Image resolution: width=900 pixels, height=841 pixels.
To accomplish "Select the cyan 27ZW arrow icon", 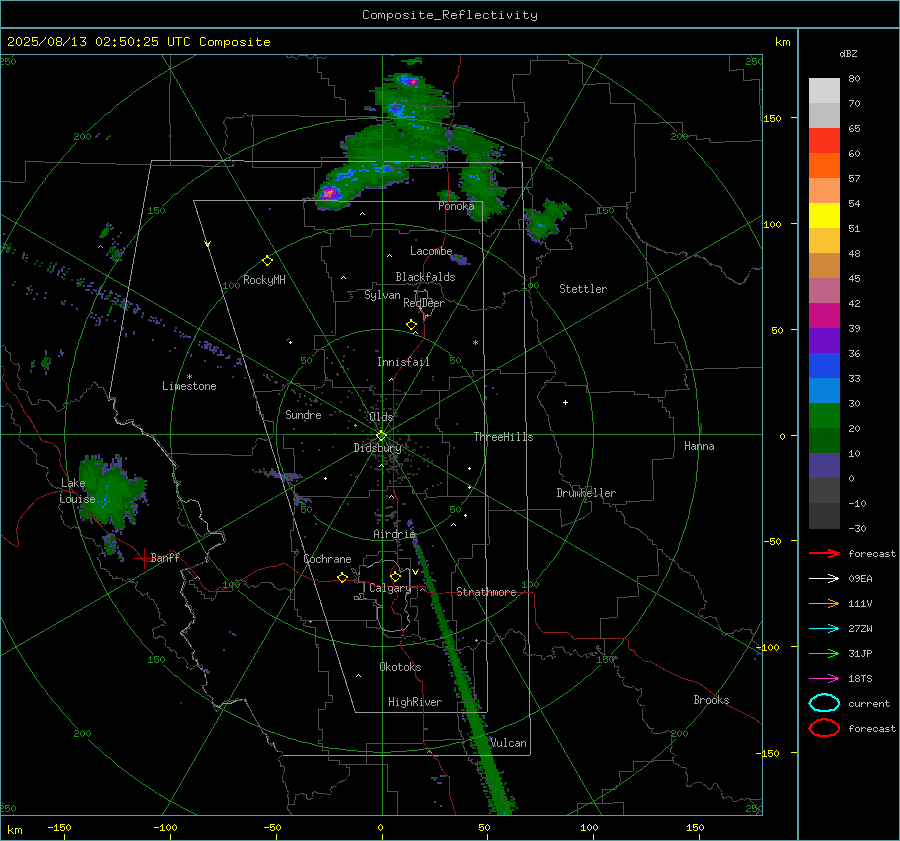I will 824,629.
